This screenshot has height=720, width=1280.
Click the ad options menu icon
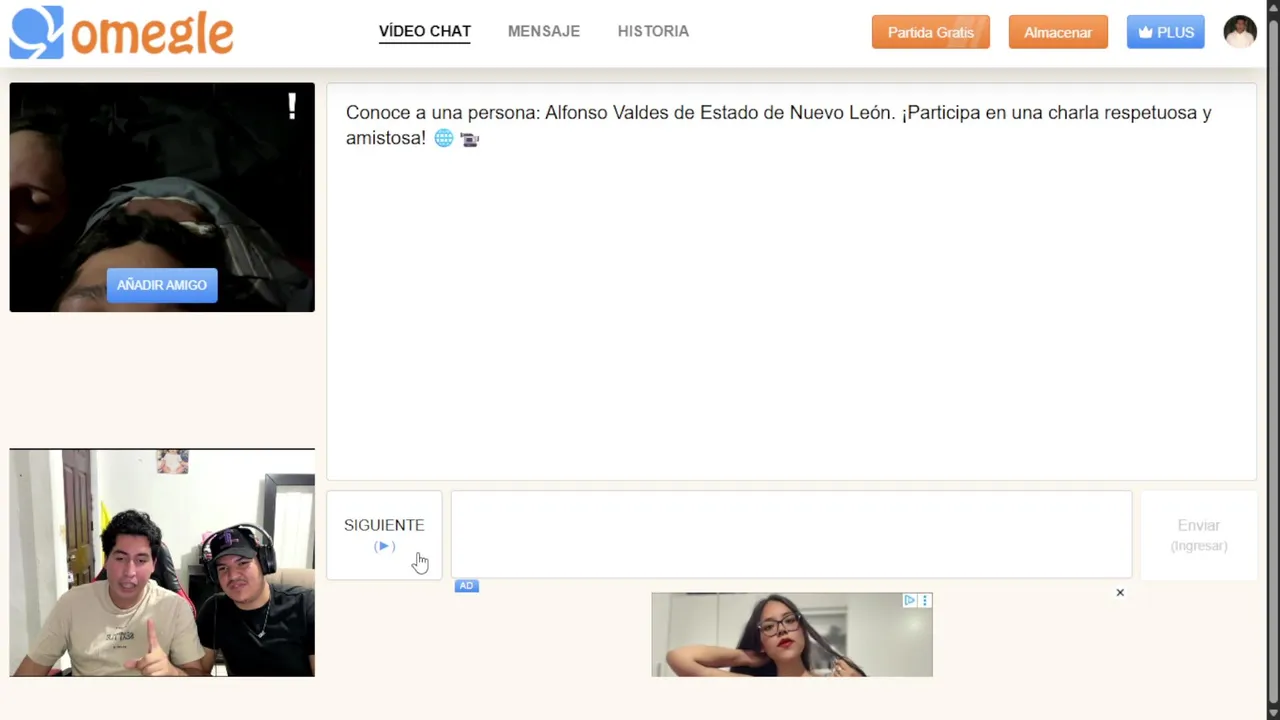click(x=925, y=600)
